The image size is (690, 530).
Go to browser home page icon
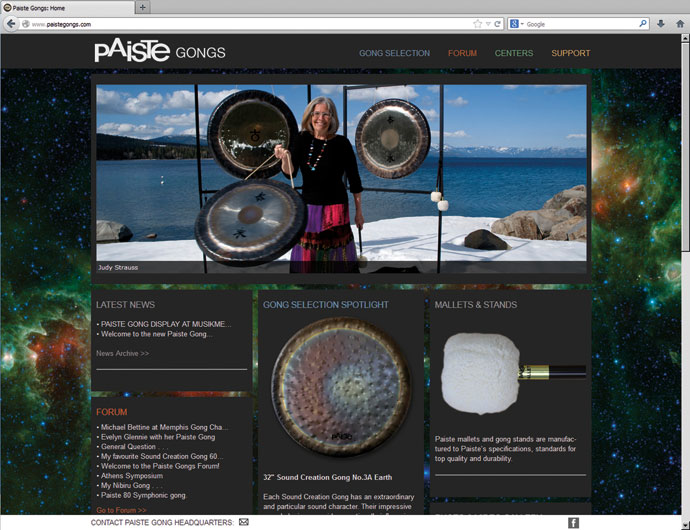click(x=678, y=23)
